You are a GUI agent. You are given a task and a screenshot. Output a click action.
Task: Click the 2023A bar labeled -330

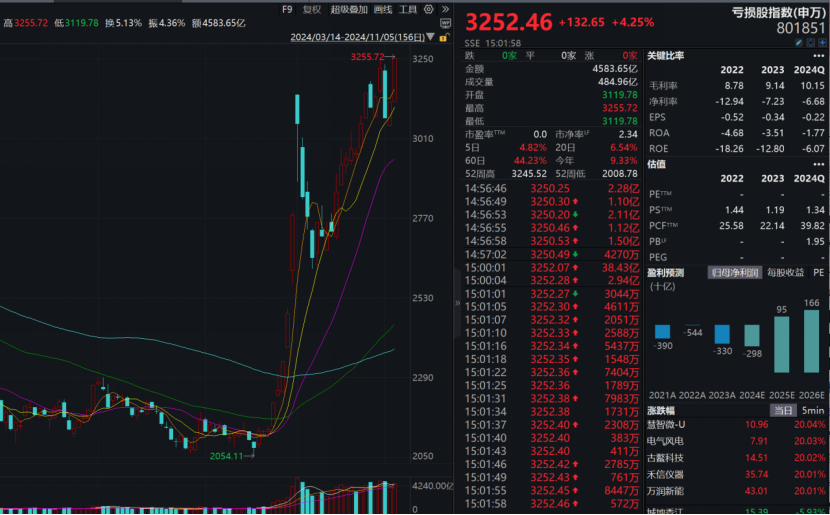pos(722,335)
